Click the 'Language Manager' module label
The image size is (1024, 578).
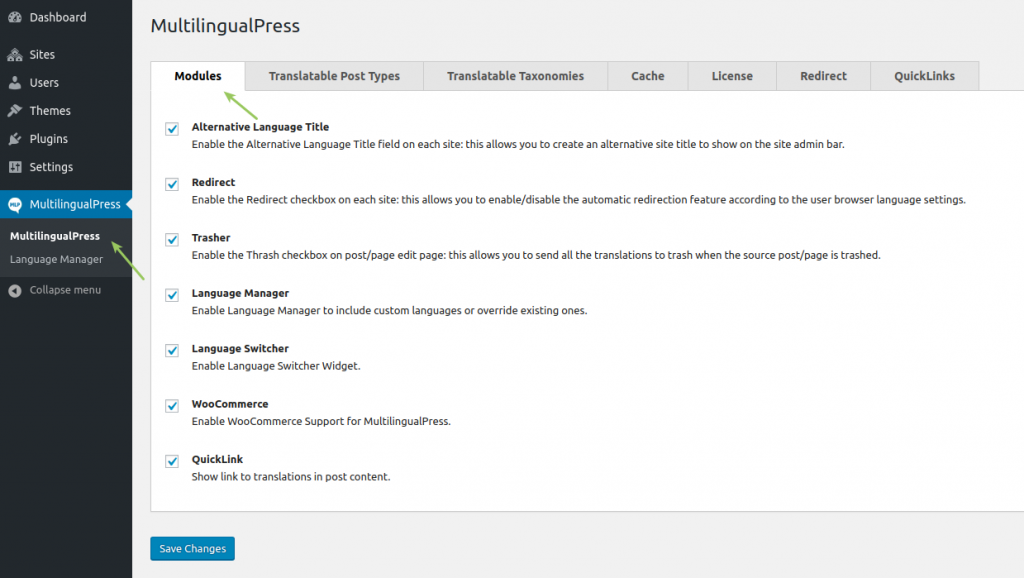(x=240, y=293)
